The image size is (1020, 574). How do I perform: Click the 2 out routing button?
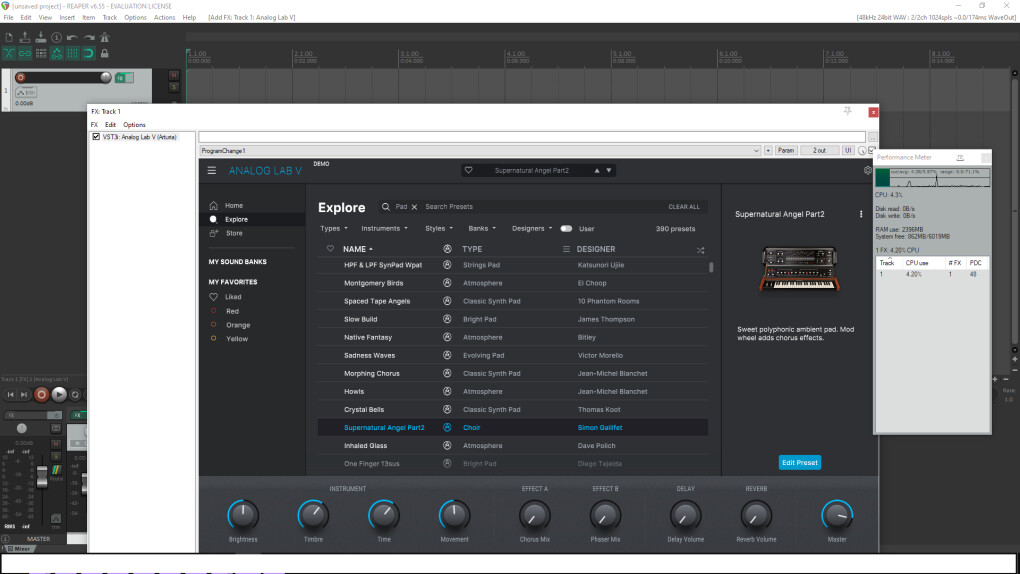[820, 151]
